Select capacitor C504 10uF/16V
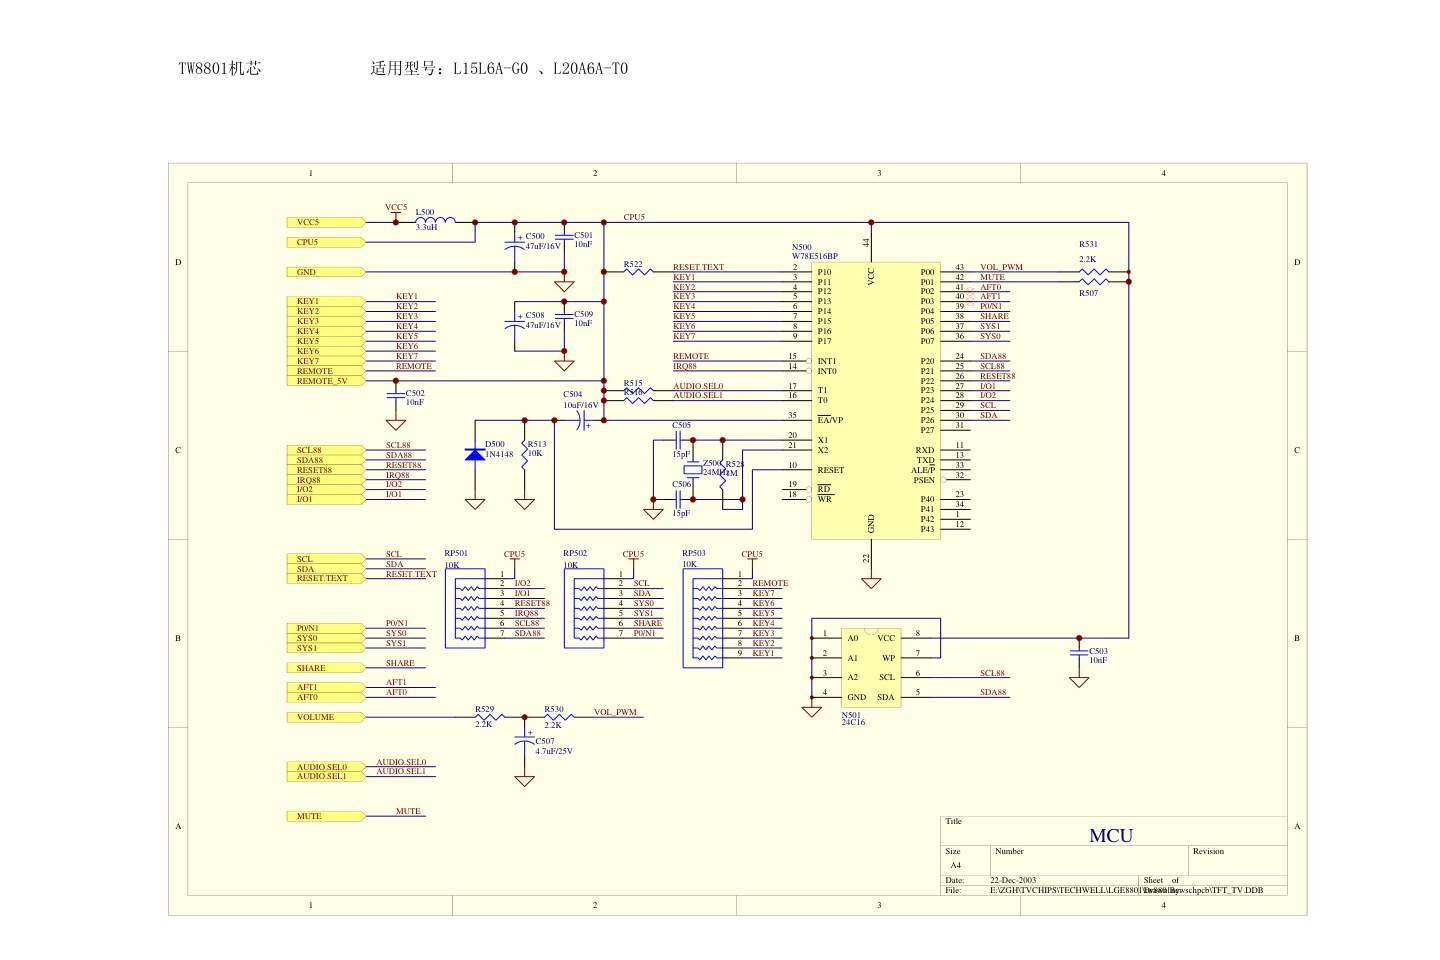Image resolution: width=1440 pixels, height=960 pixels. point(581,421)
